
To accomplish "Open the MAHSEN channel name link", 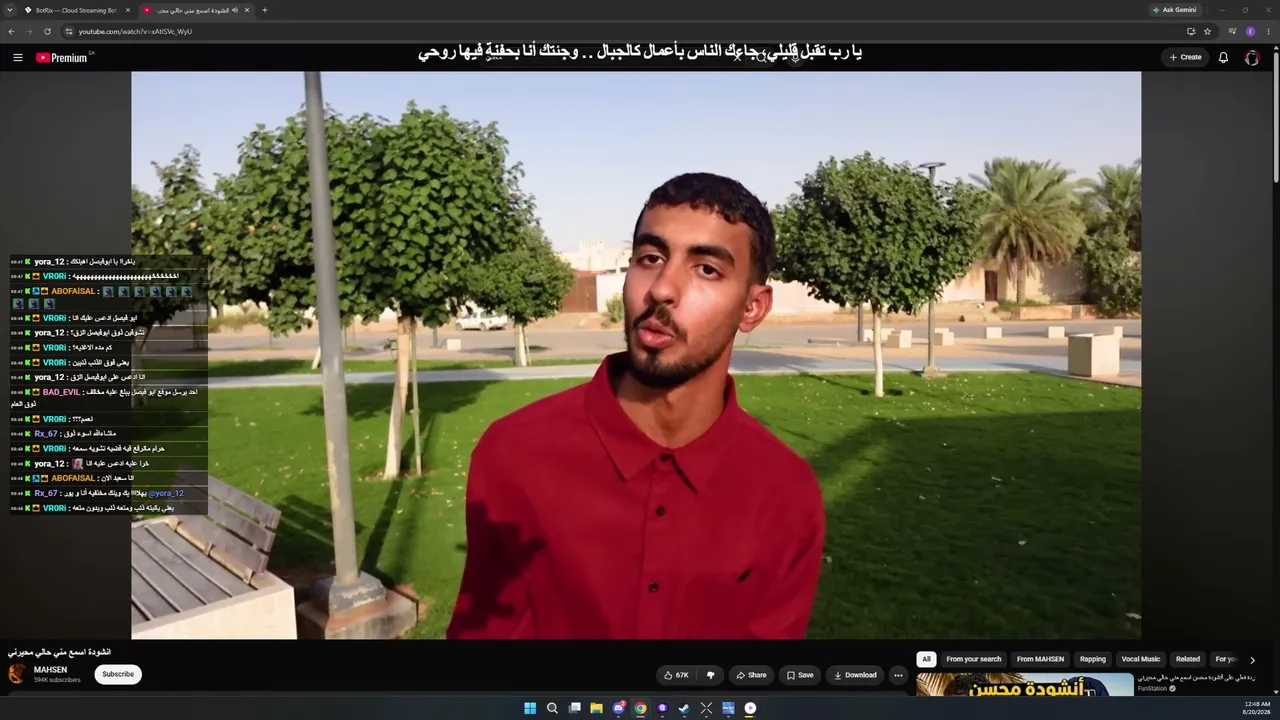I will click(x=51, y=670).
